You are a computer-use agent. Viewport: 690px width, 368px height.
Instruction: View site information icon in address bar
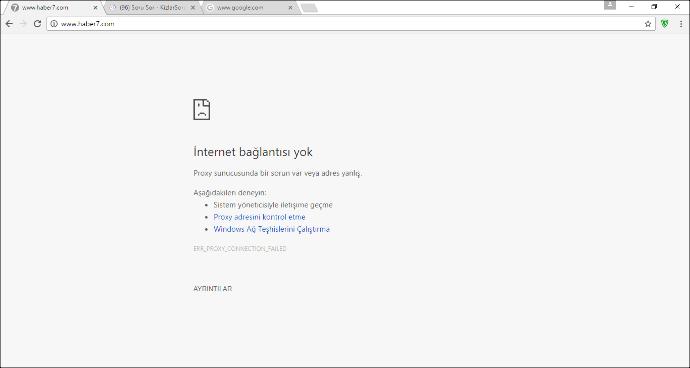(54, 24)
